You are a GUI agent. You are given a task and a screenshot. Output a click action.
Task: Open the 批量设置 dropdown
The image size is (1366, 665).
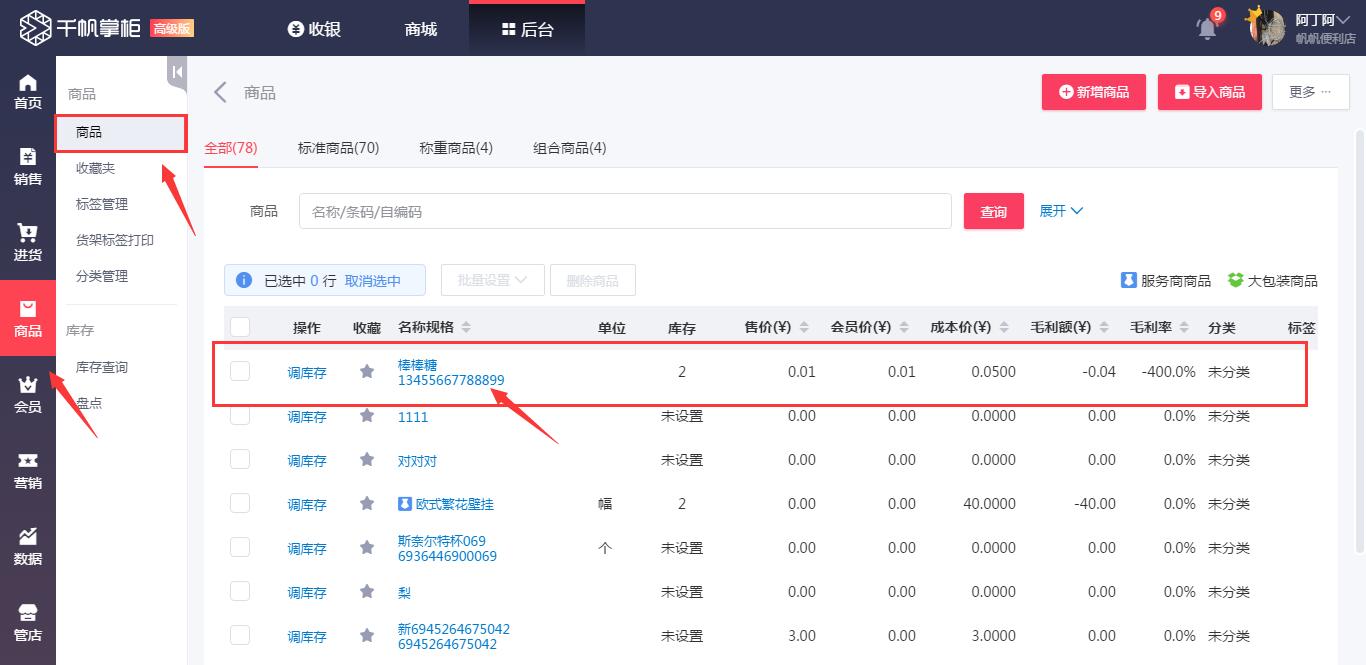point(492,281)
